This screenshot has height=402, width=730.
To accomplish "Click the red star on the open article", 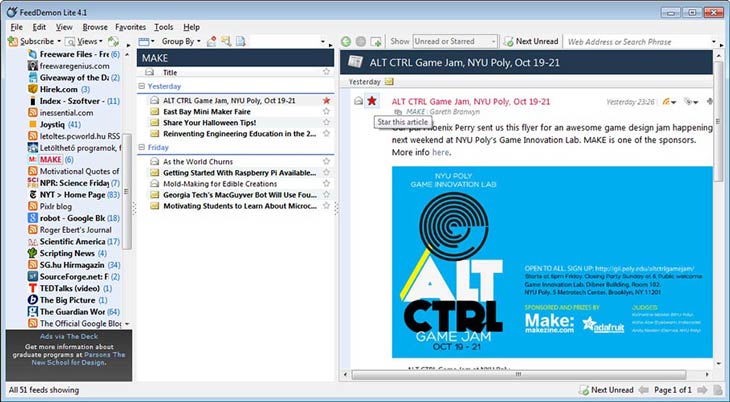I will click(x=372, y=101).
